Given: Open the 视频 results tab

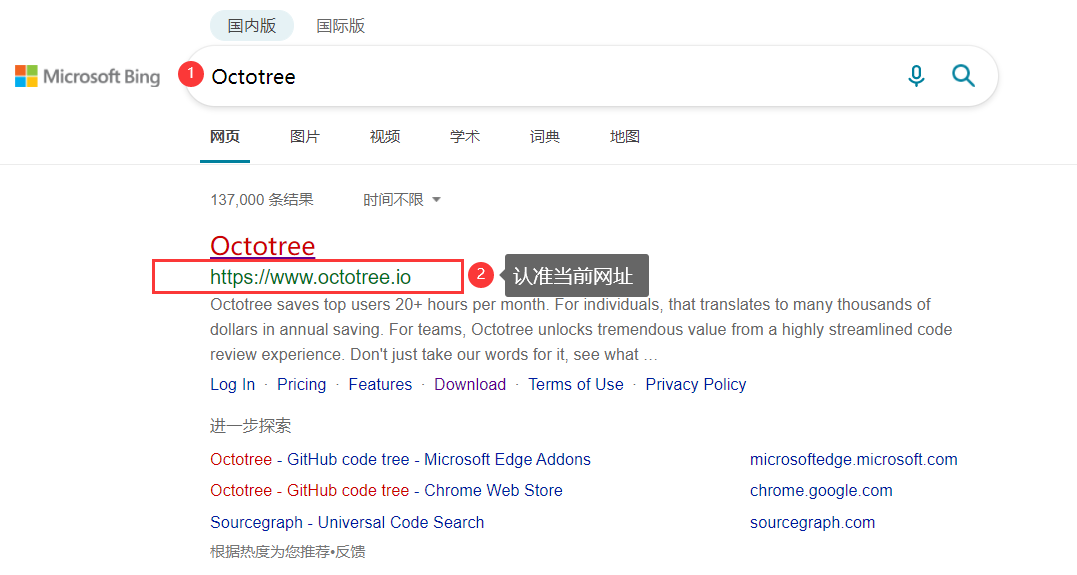Looking at the screenshot, I should tap(385, 137).
